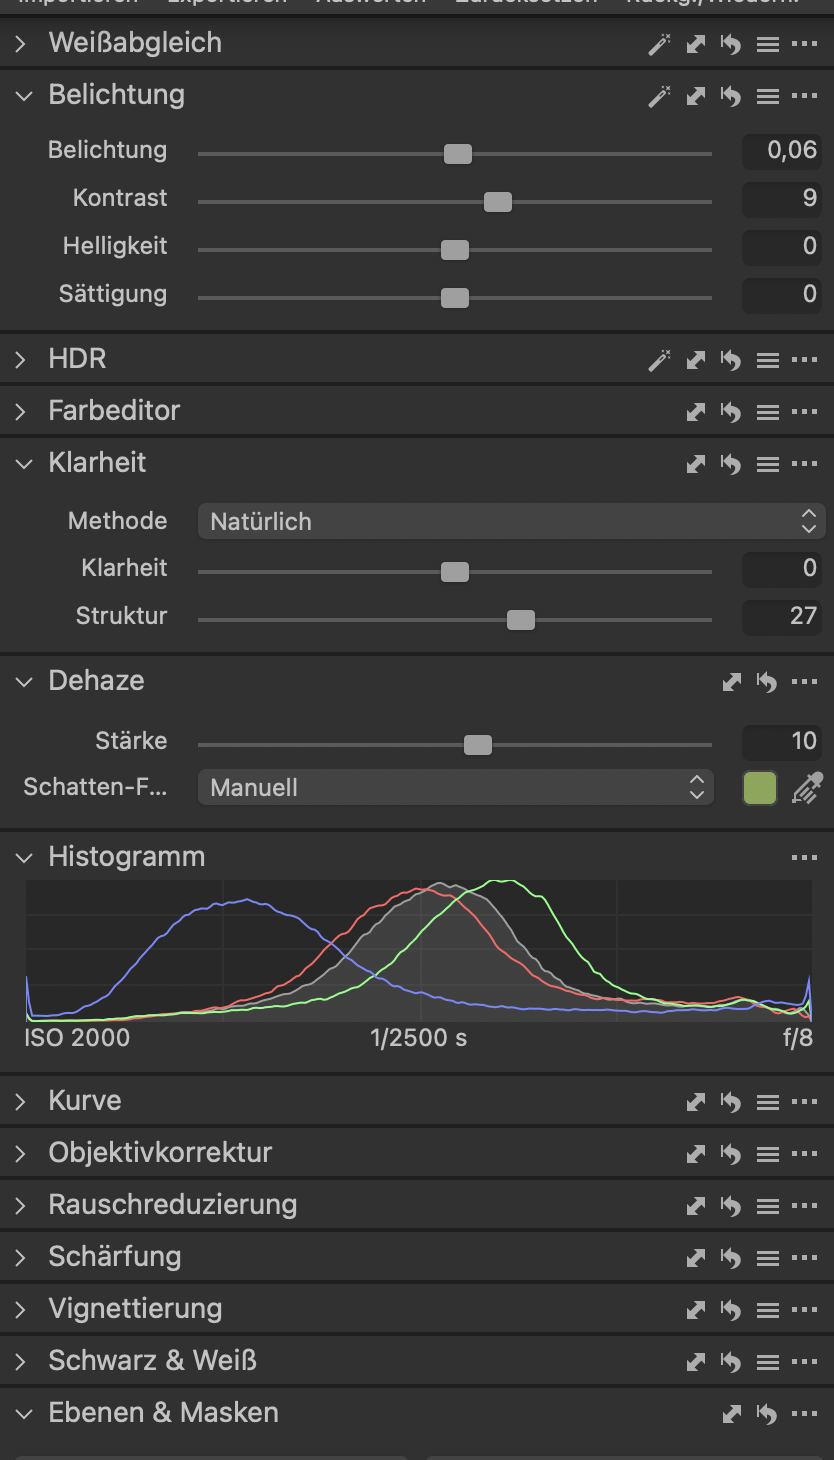Open the presets list for Kurve

[x=767, y=1102]
